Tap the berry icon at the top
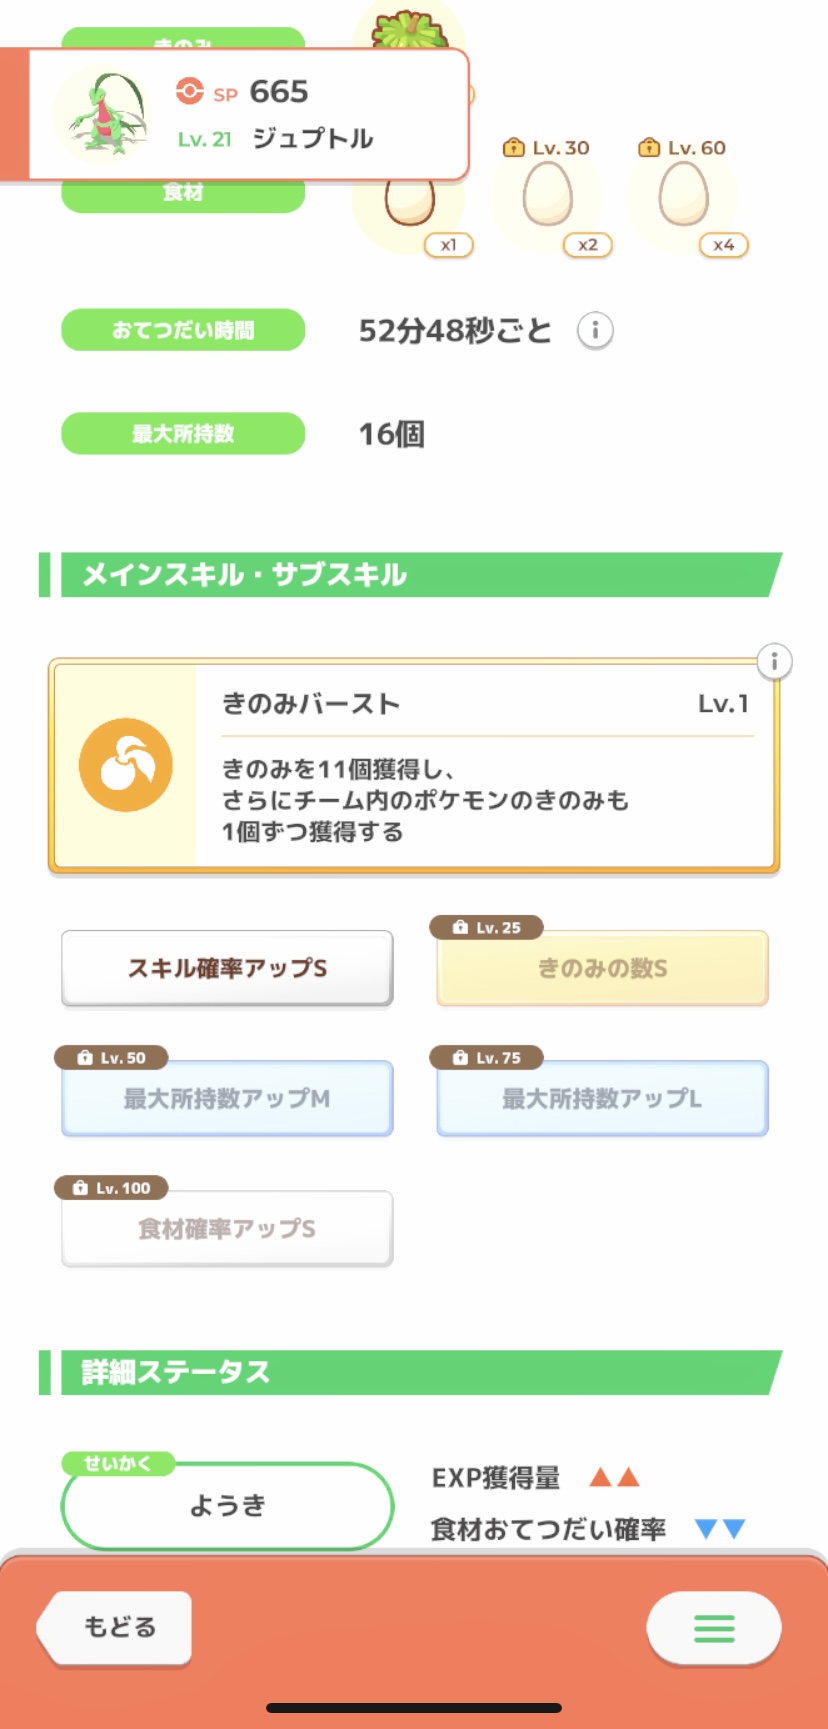The height and width of the screenshot is (1729, 828). click(x=408, y=30)
